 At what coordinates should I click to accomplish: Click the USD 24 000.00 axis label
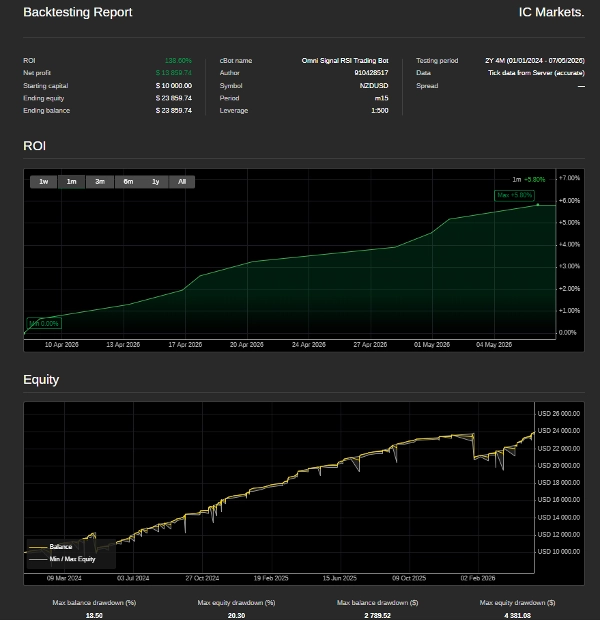coord(558,431)
